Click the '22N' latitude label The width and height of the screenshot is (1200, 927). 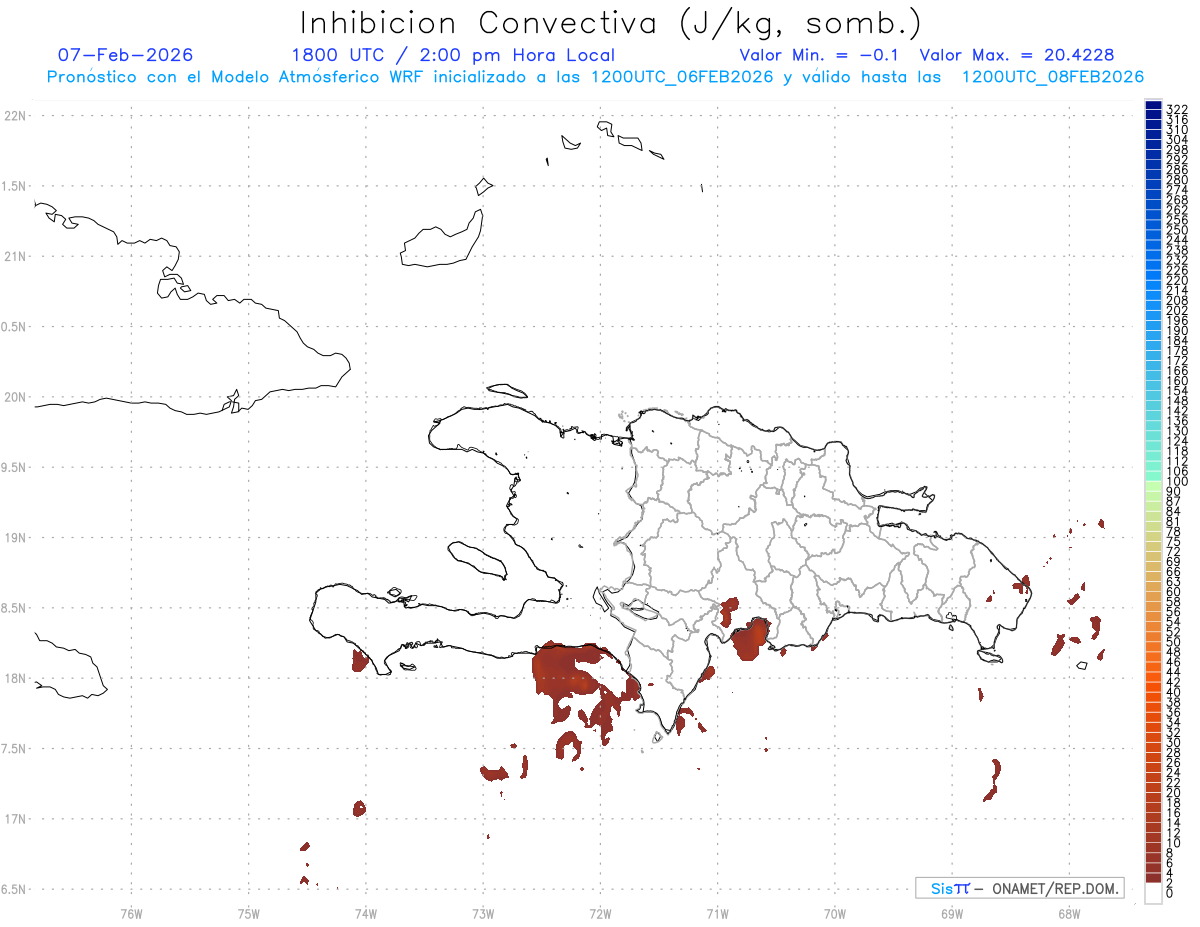tap(14, 115)
